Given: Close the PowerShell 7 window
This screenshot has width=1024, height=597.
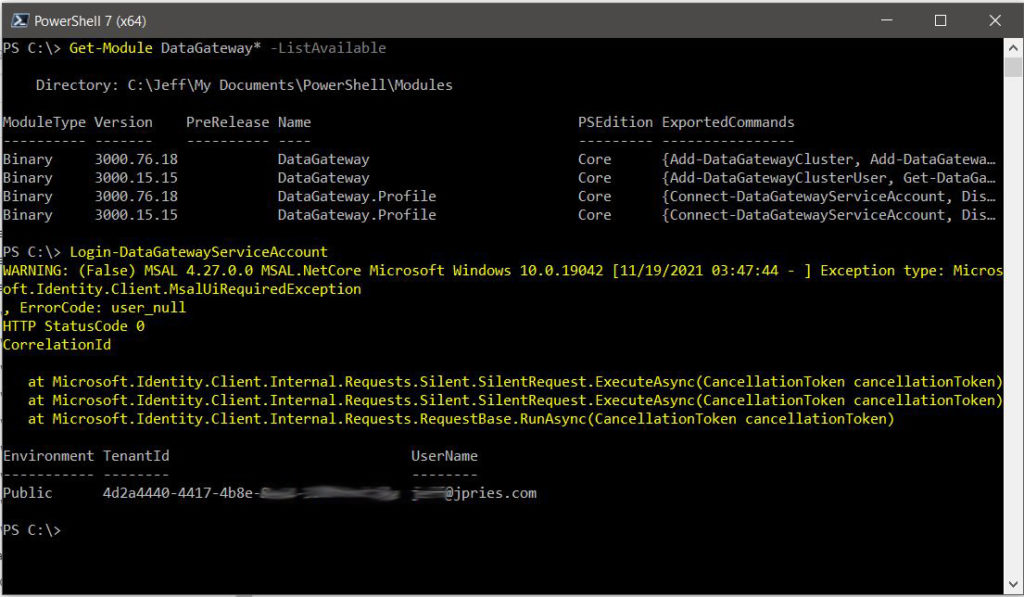Looking at the screenshot, I should [994, 20].
